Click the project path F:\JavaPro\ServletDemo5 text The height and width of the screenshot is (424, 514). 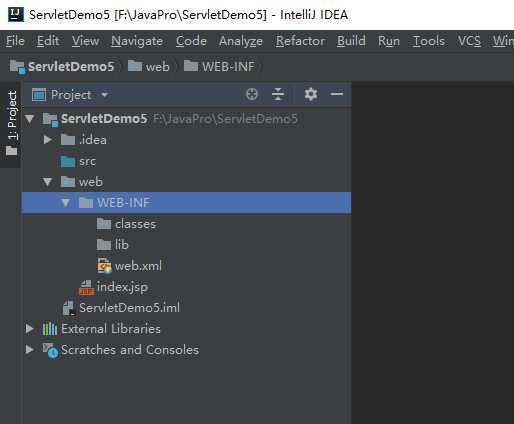[x=225, y=119]
